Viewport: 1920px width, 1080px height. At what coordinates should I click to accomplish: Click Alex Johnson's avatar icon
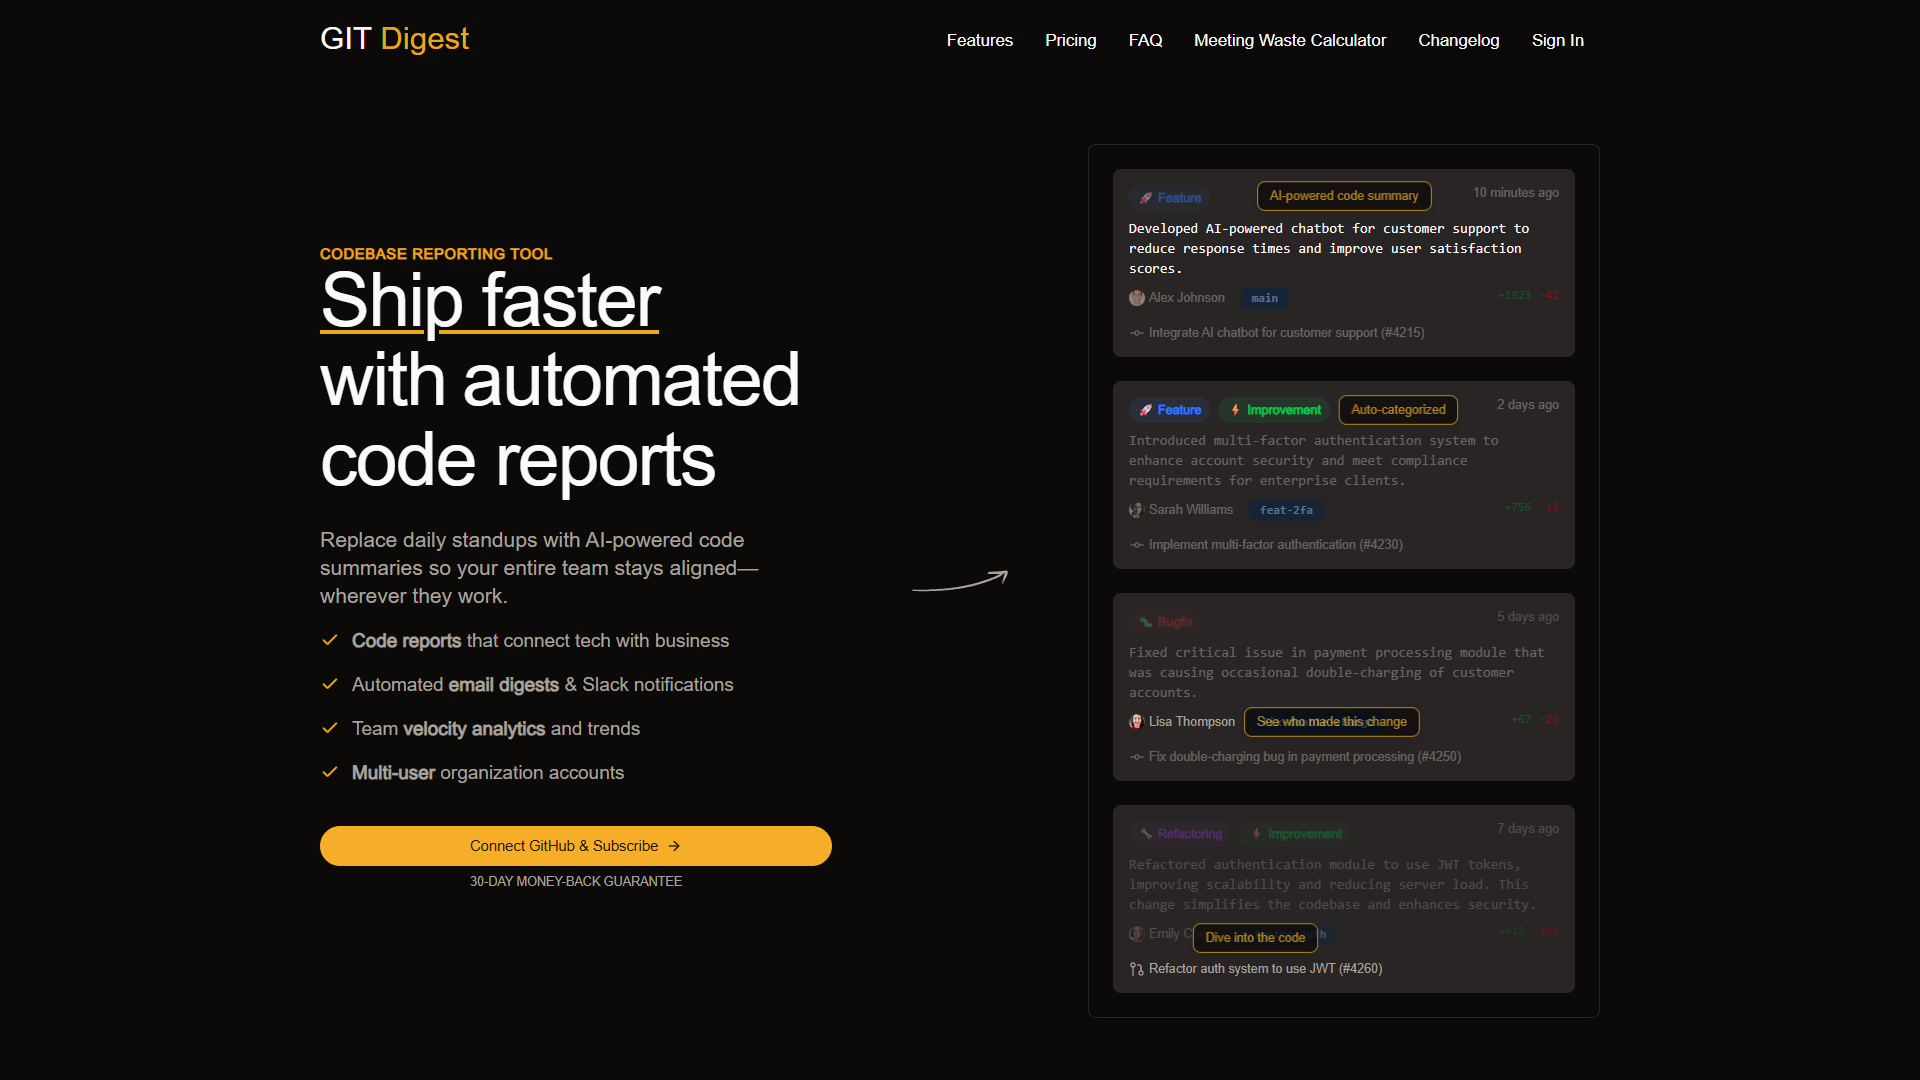pyautogui.click(x=1136, y=298)
